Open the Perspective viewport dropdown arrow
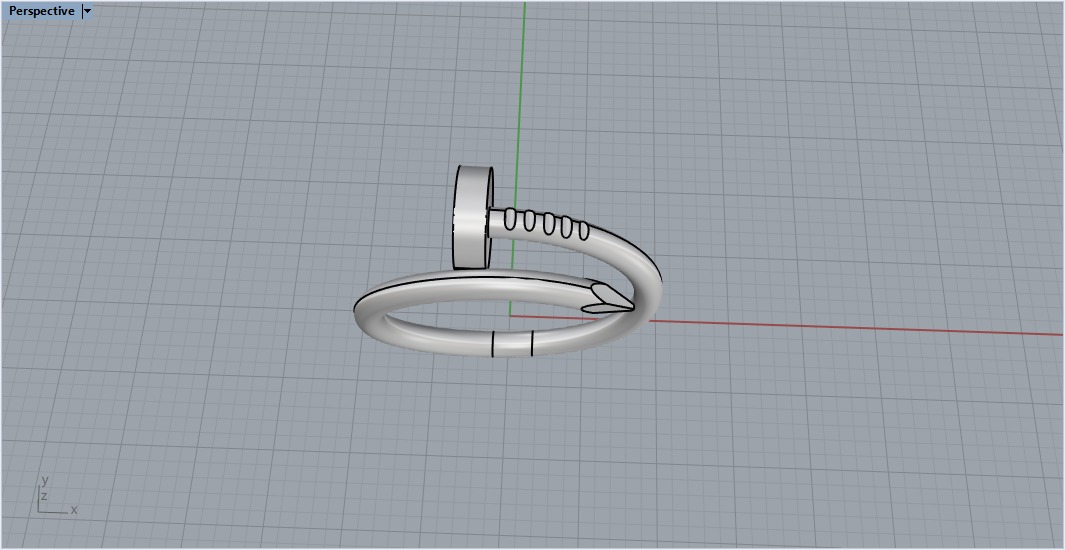 (x=87, y=11)
